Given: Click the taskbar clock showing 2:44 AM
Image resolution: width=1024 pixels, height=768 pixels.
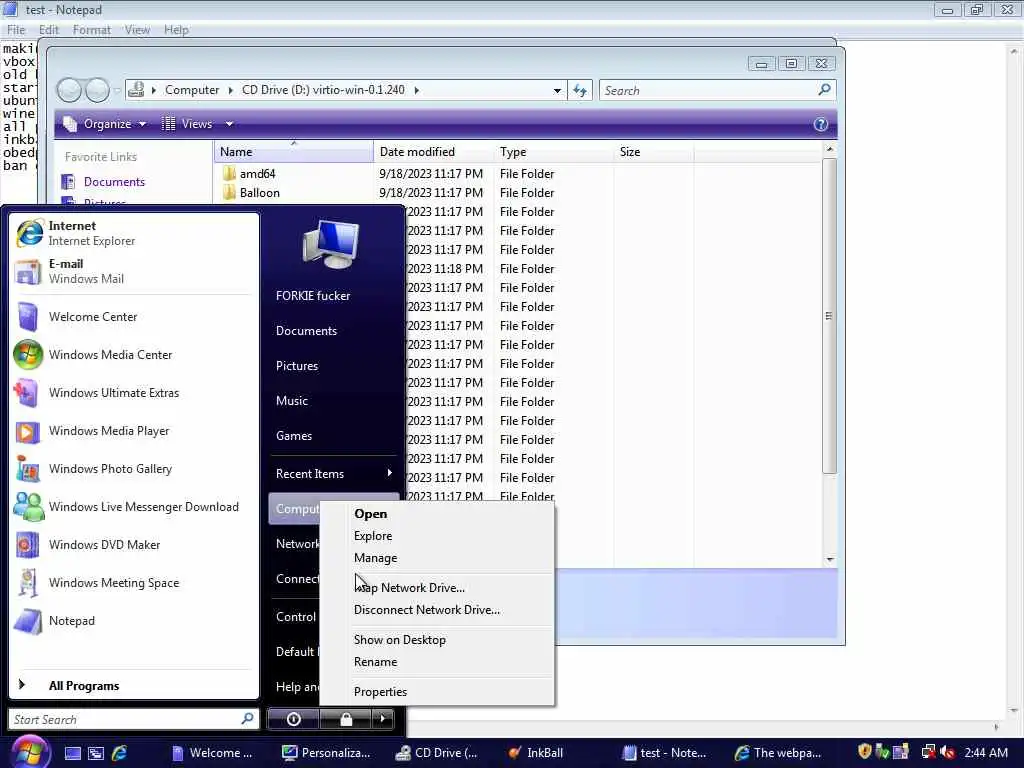Looking at the screenshot, I should click(x=986, y=752).
